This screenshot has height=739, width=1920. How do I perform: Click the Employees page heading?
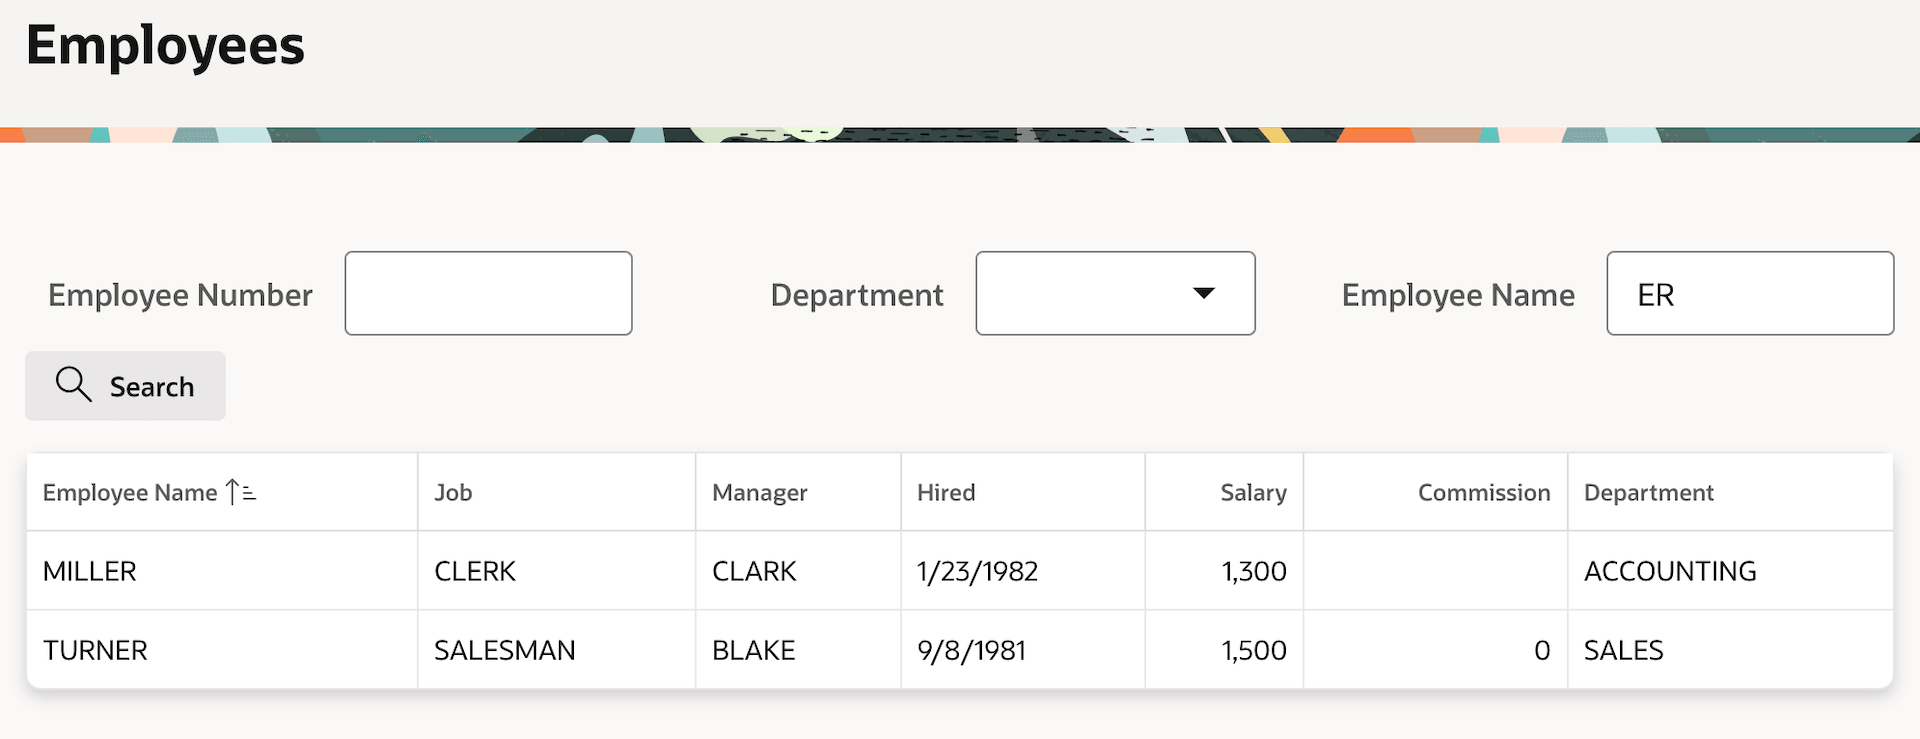[x=165, y=47]
